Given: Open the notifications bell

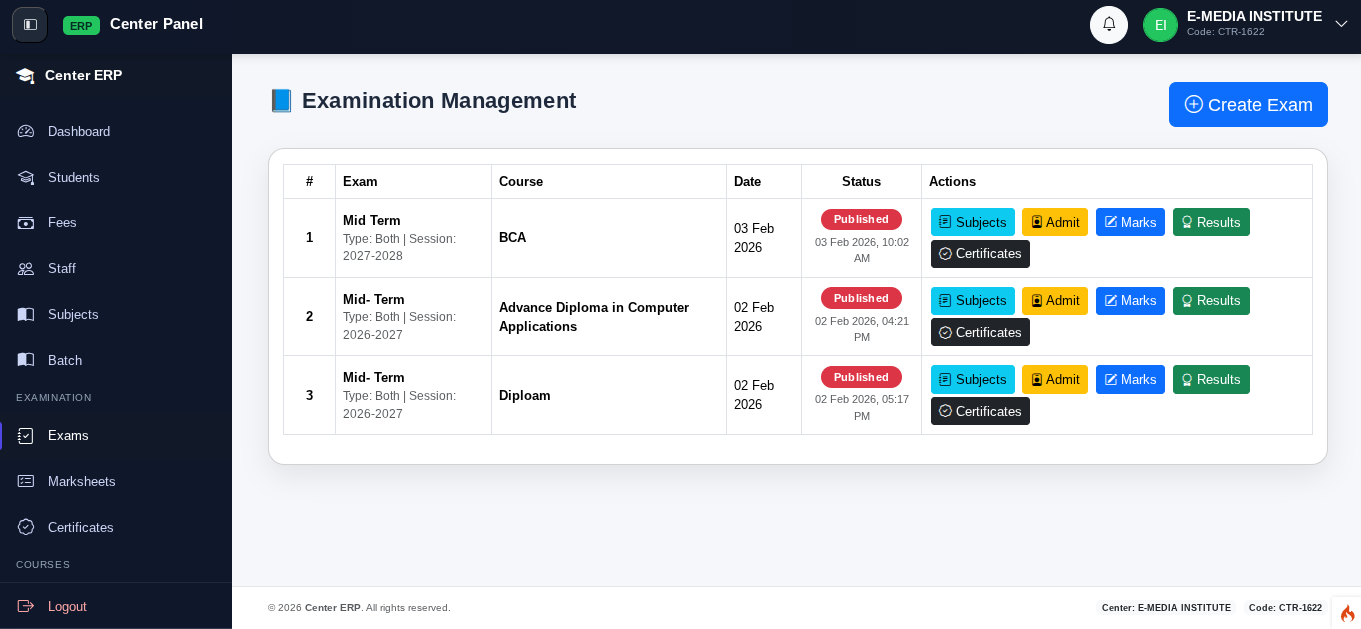Looking at the screenshot, I should [x=1108, y=24].
